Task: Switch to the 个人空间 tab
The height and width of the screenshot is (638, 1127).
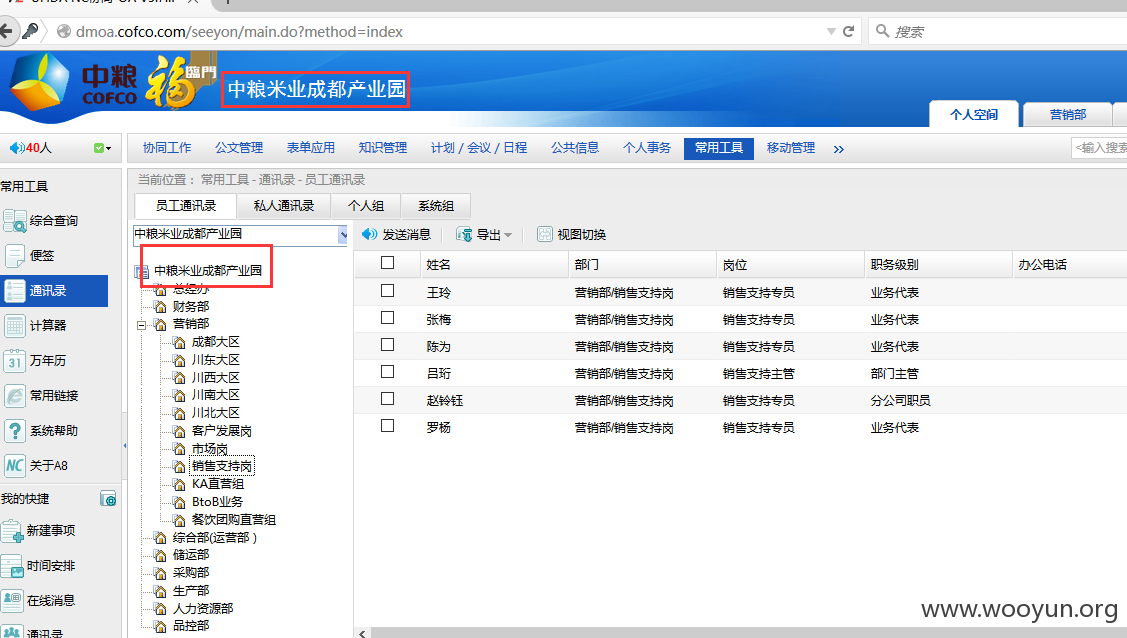Action: [974, 114]
